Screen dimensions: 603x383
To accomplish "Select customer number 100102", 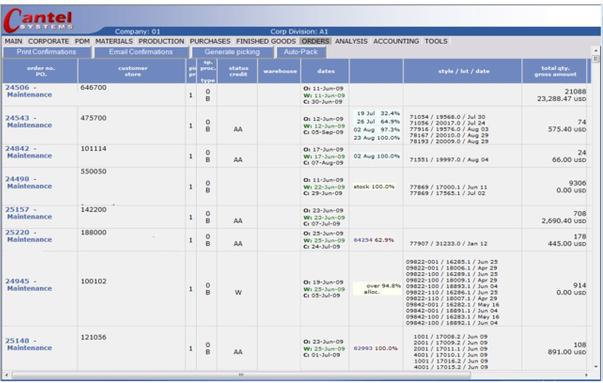I will (93, 281).
